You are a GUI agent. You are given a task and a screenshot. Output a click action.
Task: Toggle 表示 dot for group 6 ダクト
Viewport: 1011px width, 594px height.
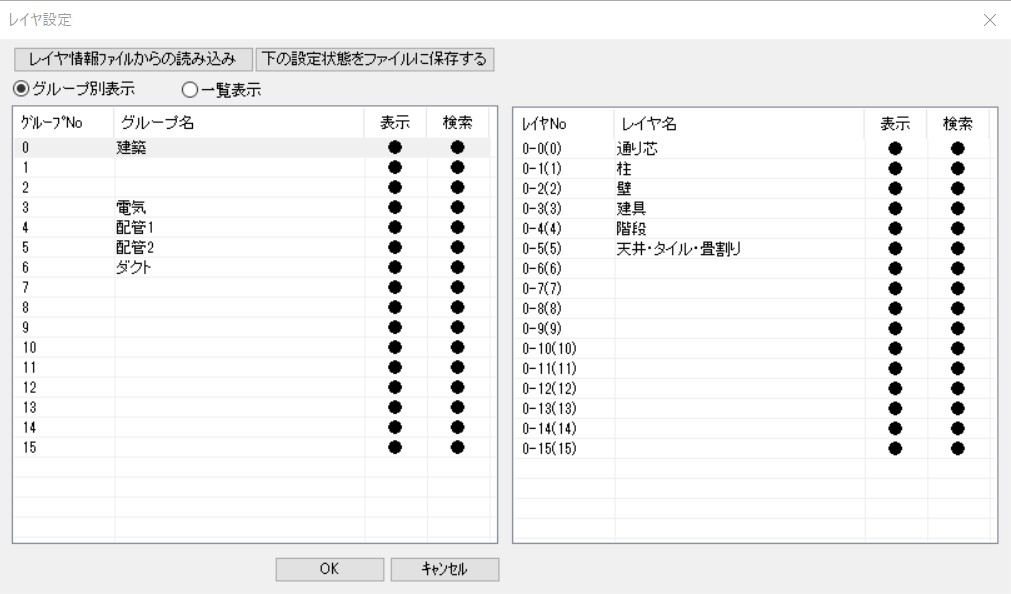pos(395,267)
